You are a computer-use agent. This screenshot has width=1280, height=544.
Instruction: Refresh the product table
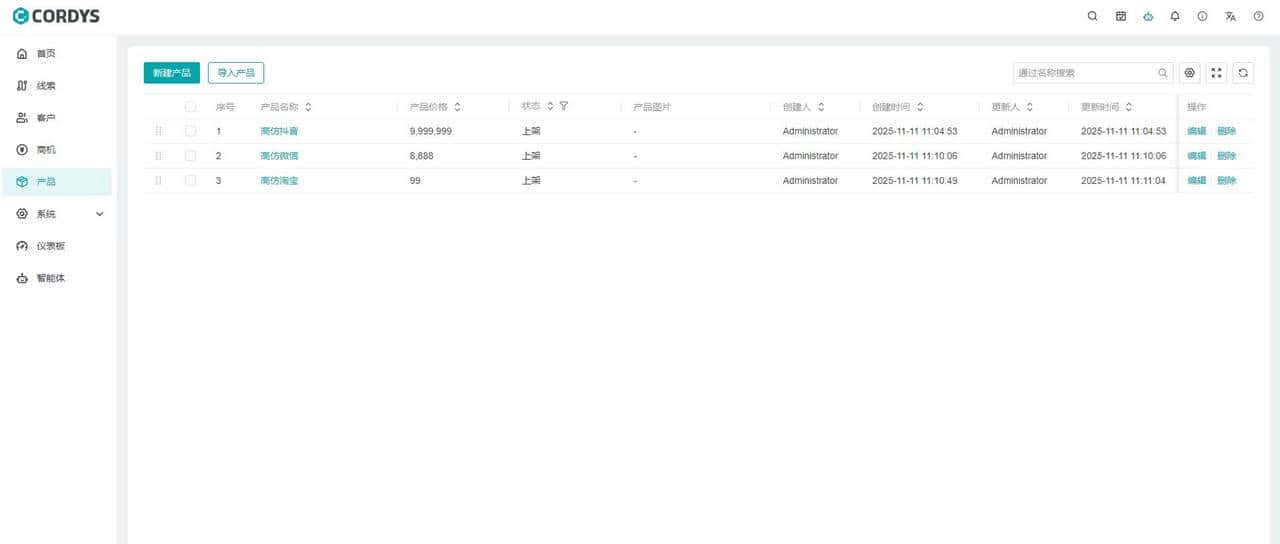point(1243,73)
